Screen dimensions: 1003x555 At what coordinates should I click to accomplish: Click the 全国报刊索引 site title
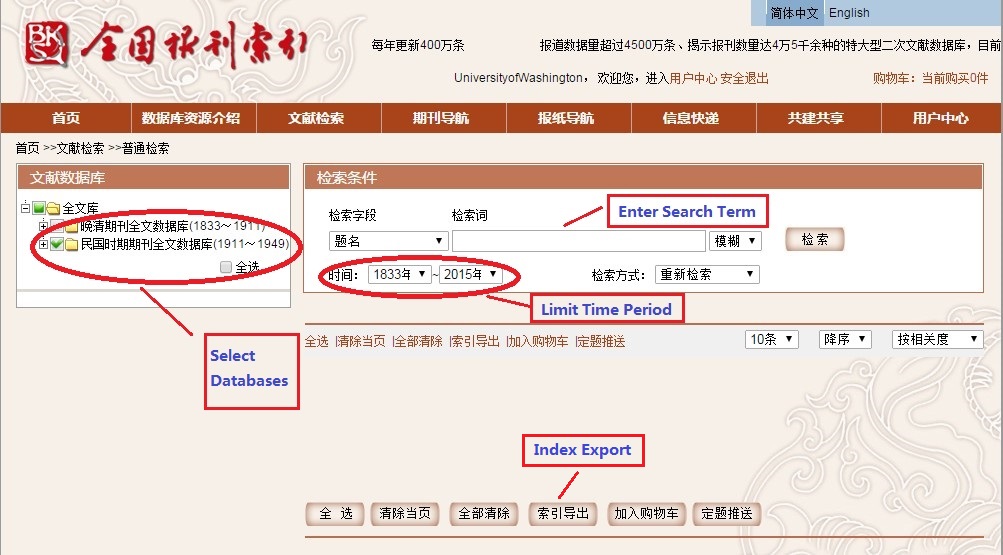[x=194, y=45]
